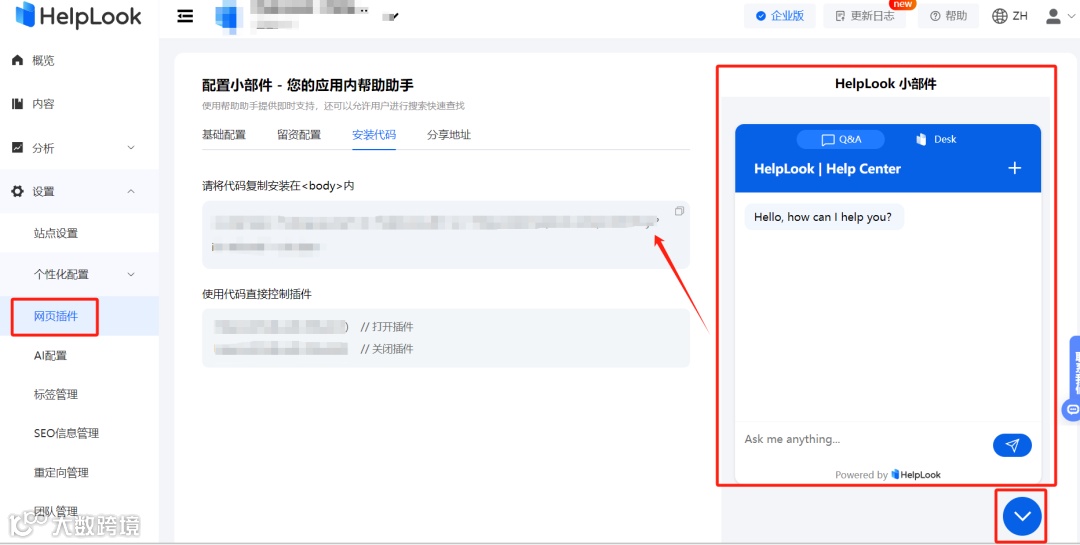
Task: Collapse widget with blue chevron button
Action: coord(1022,516)
